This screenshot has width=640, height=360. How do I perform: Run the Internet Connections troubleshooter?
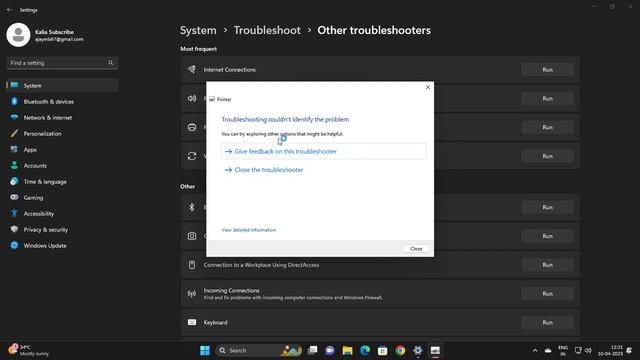pos(547,70)
